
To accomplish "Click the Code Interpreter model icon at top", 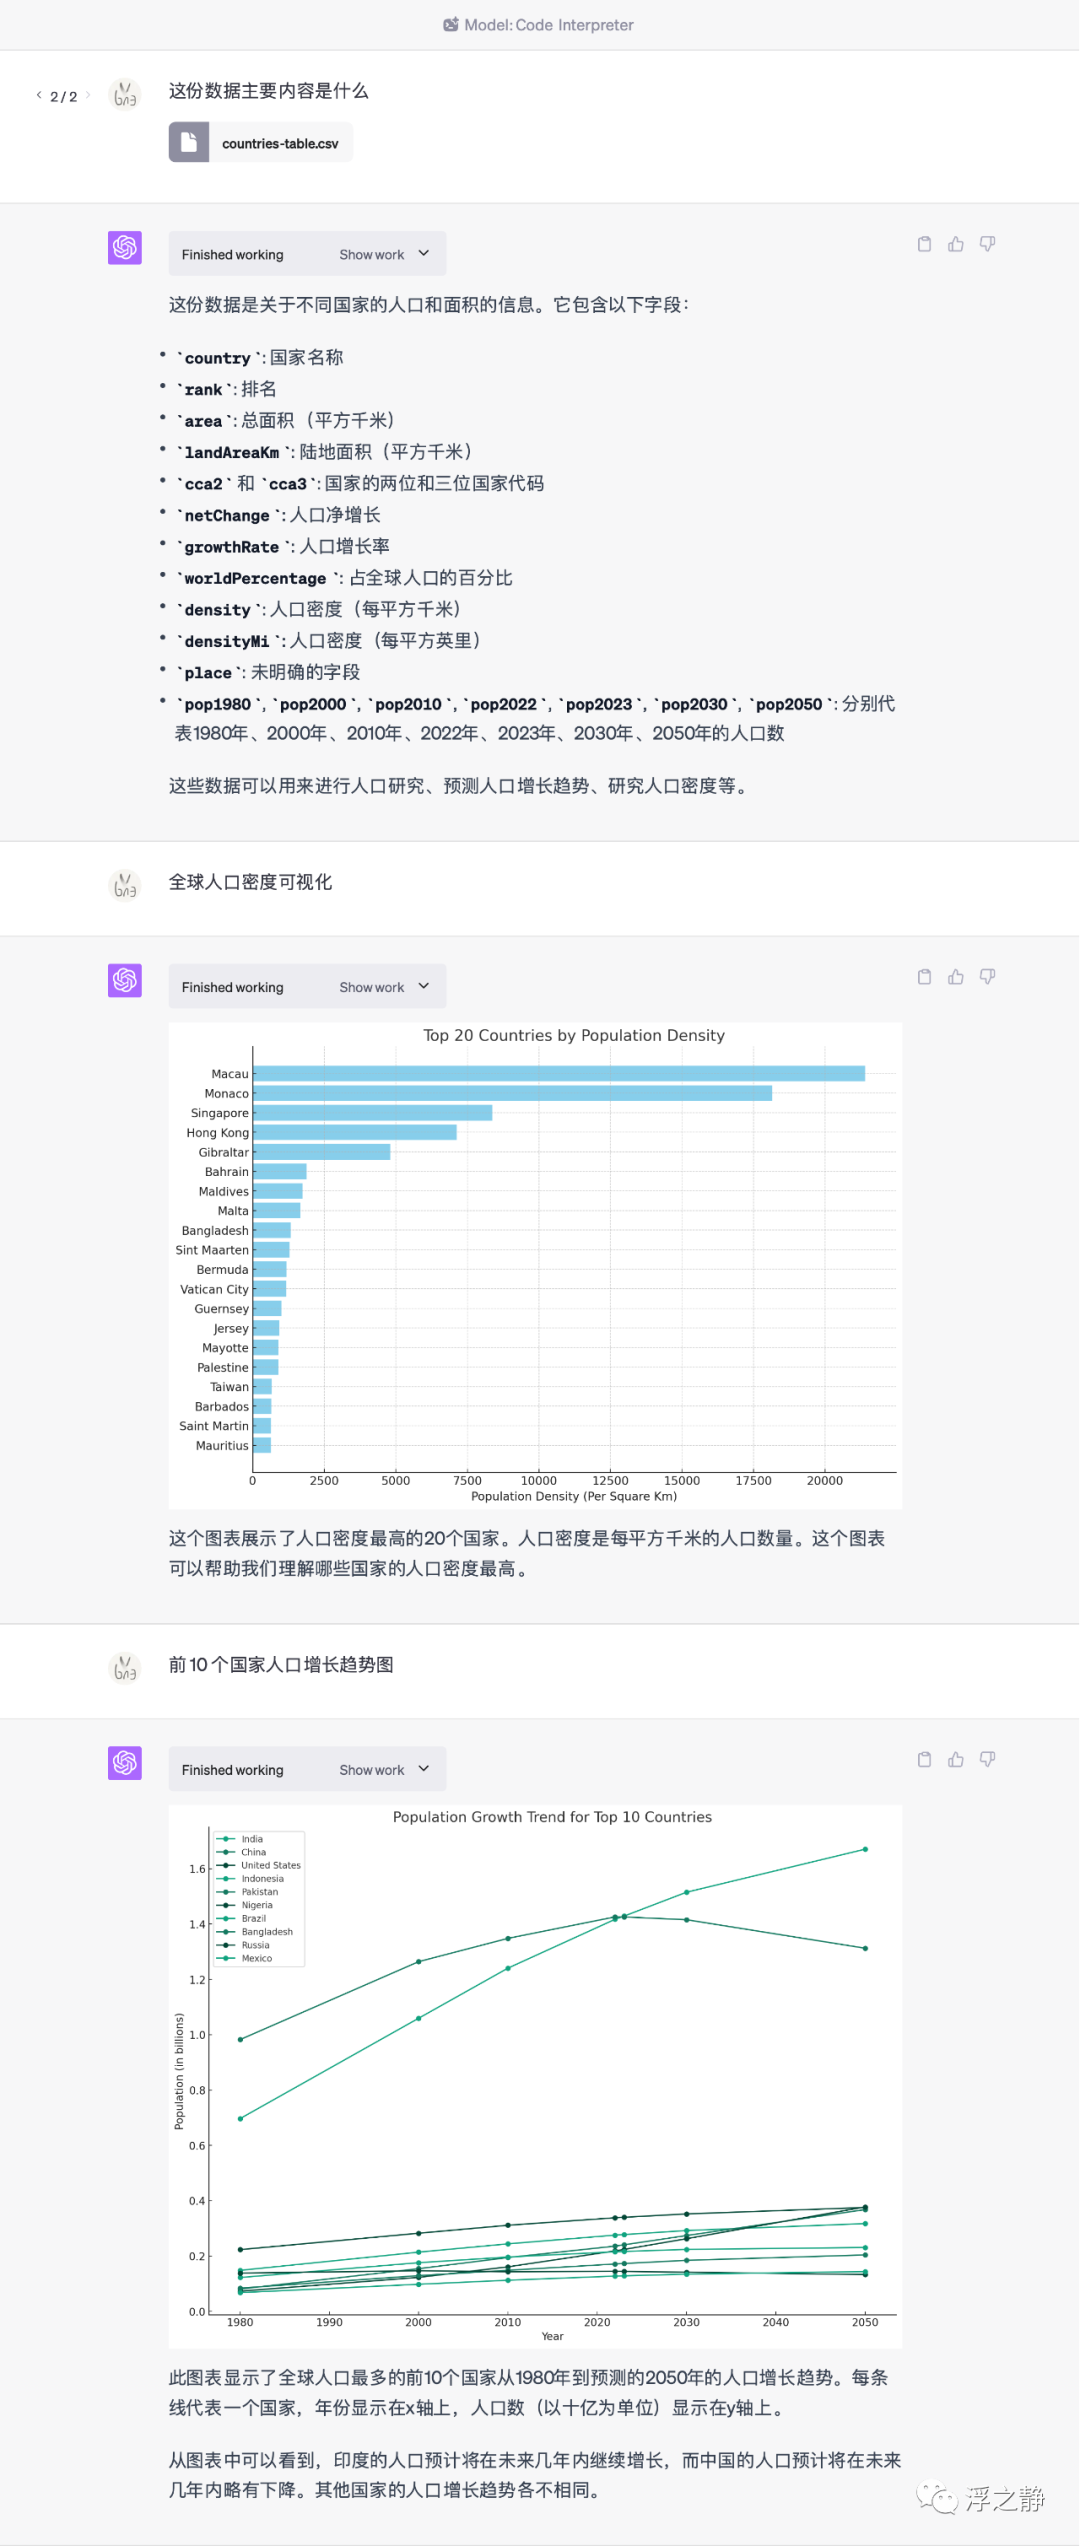I will (451, 25).
